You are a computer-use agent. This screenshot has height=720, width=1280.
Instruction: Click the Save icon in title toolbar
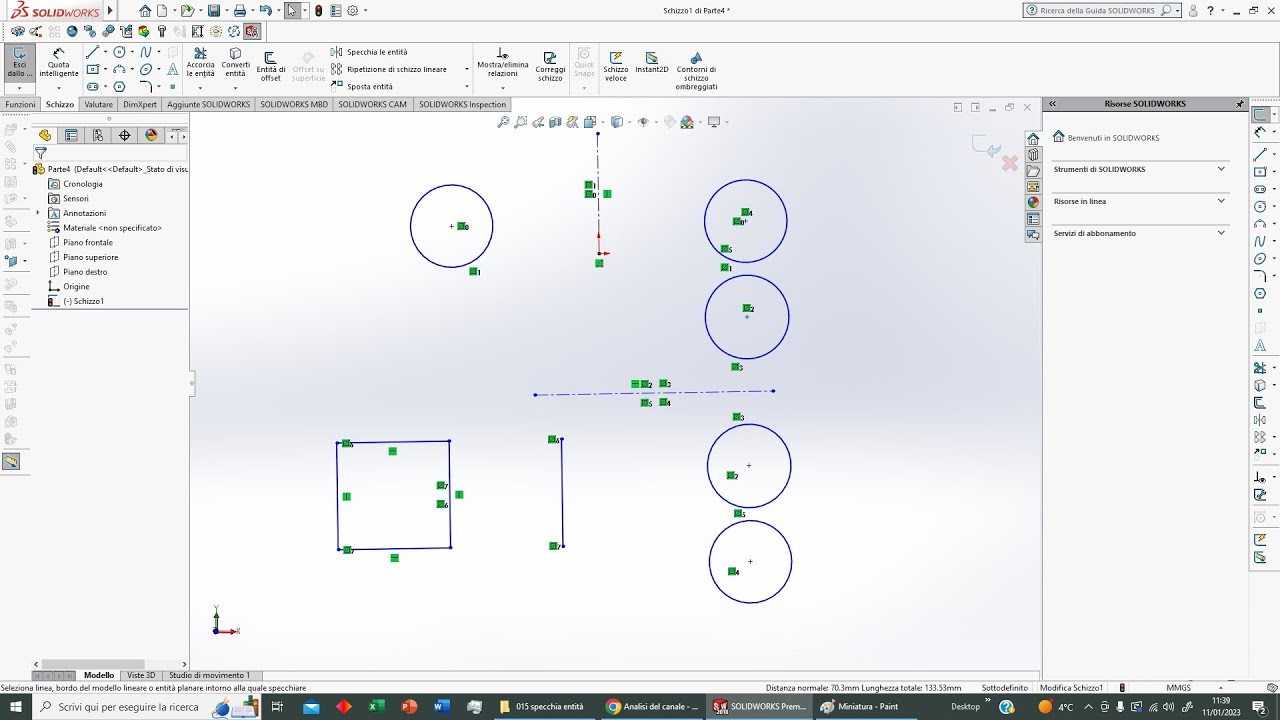(214, 11)
